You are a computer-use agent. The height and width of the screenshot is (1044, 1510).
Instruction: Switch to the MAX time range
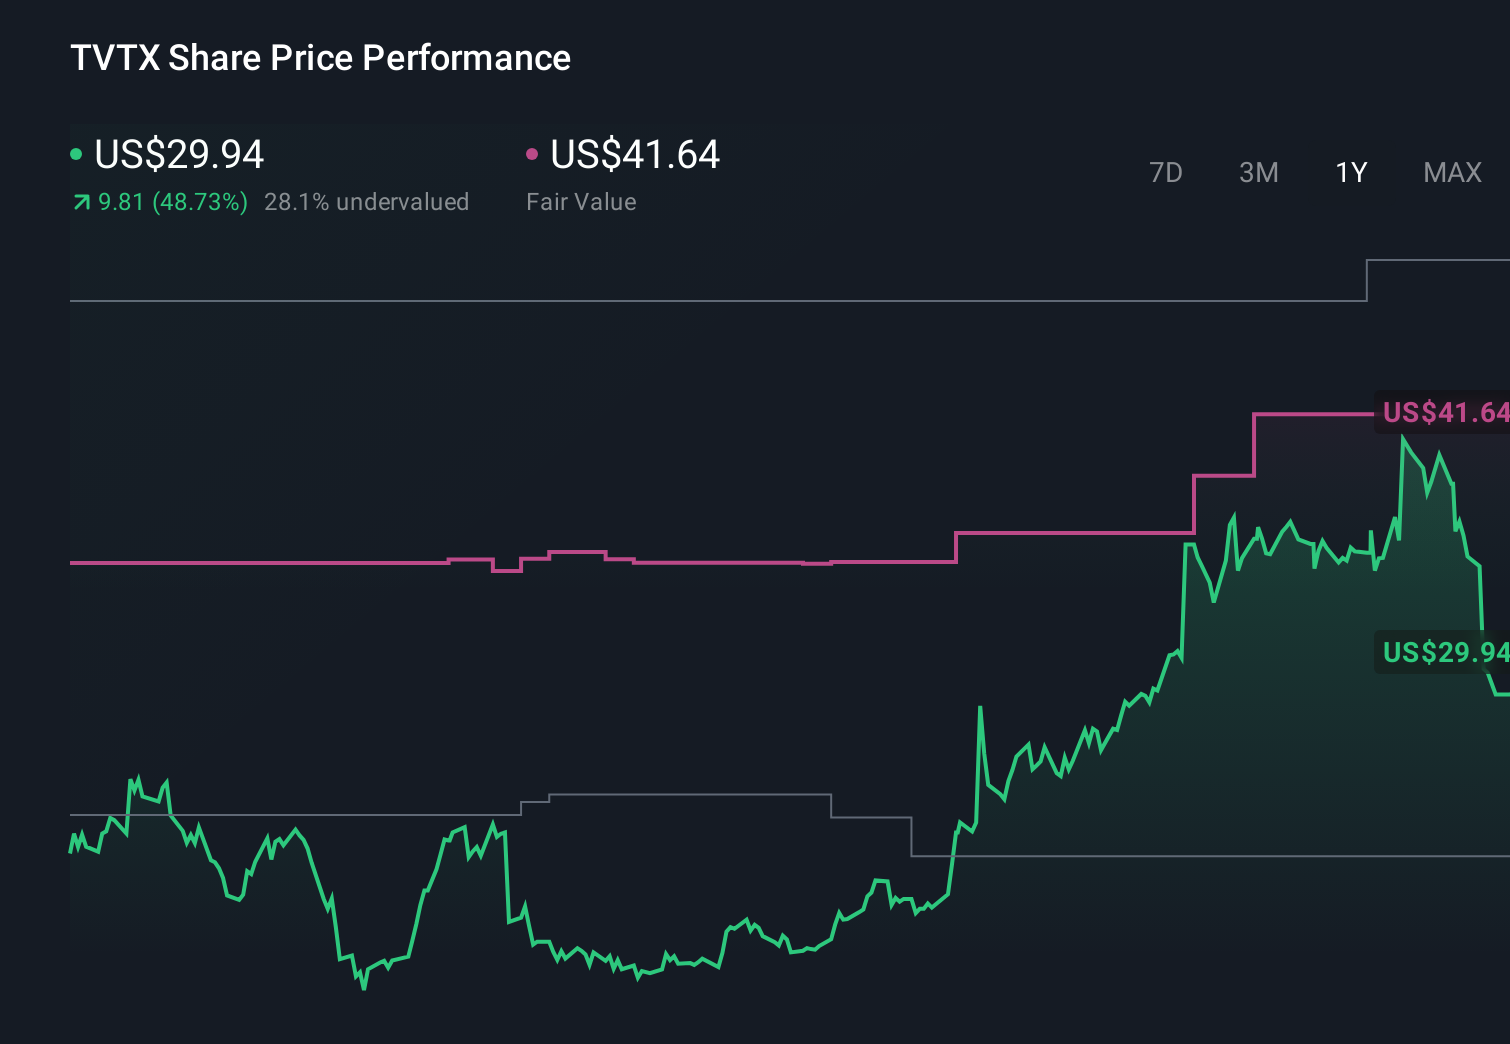click(x=1452, y=172)
